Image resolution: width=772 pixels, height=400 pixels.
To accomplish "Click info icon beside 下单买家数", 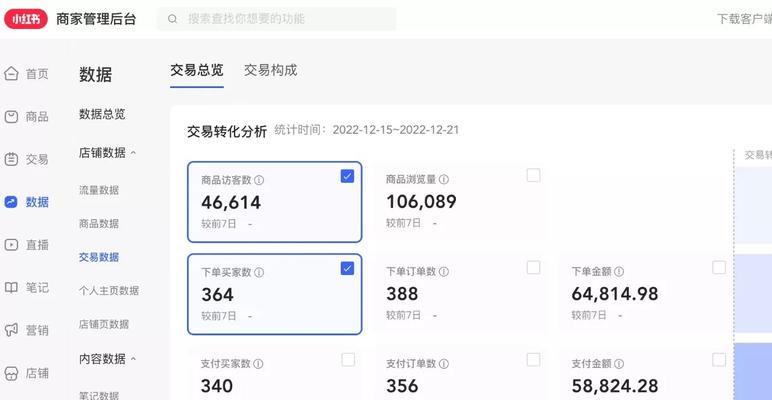I will pyautogui.click(x=259, y=272).
